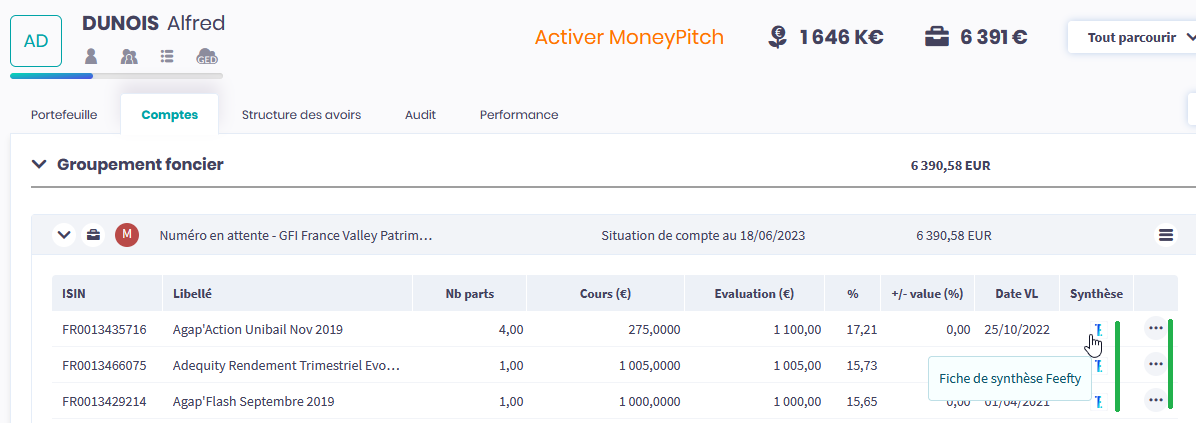
Task: Open the family members group icon
Action: click(x=129, y=56)
